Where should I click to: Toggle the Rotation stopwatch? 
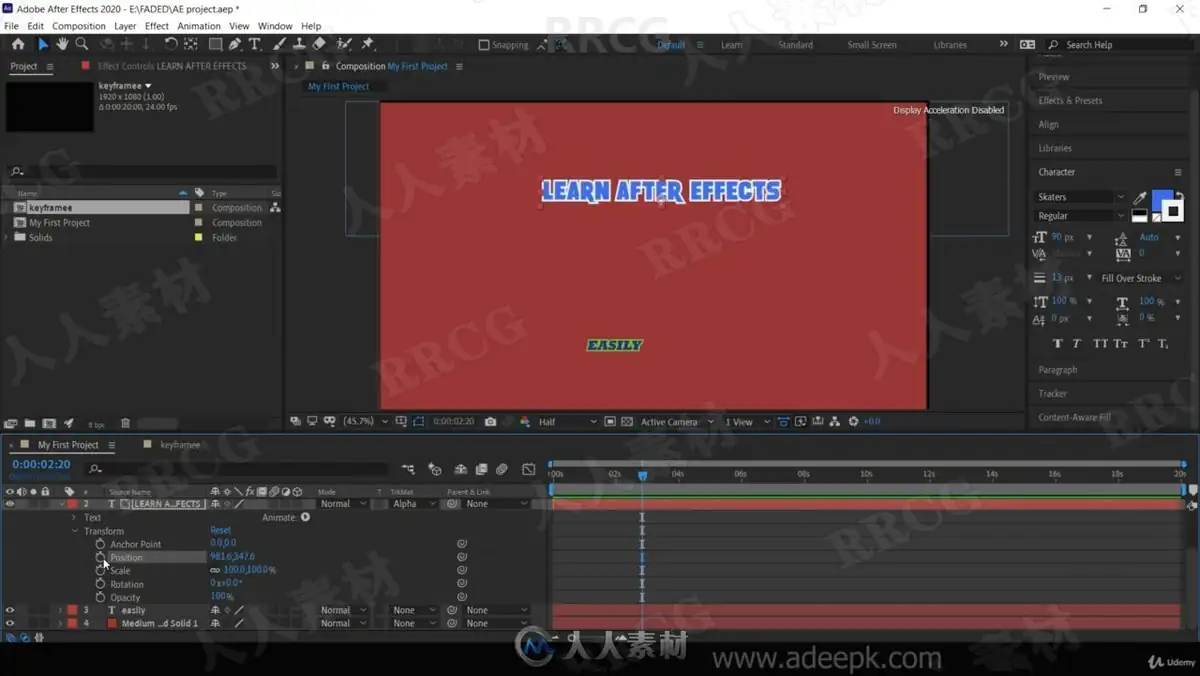coord(100,584)
